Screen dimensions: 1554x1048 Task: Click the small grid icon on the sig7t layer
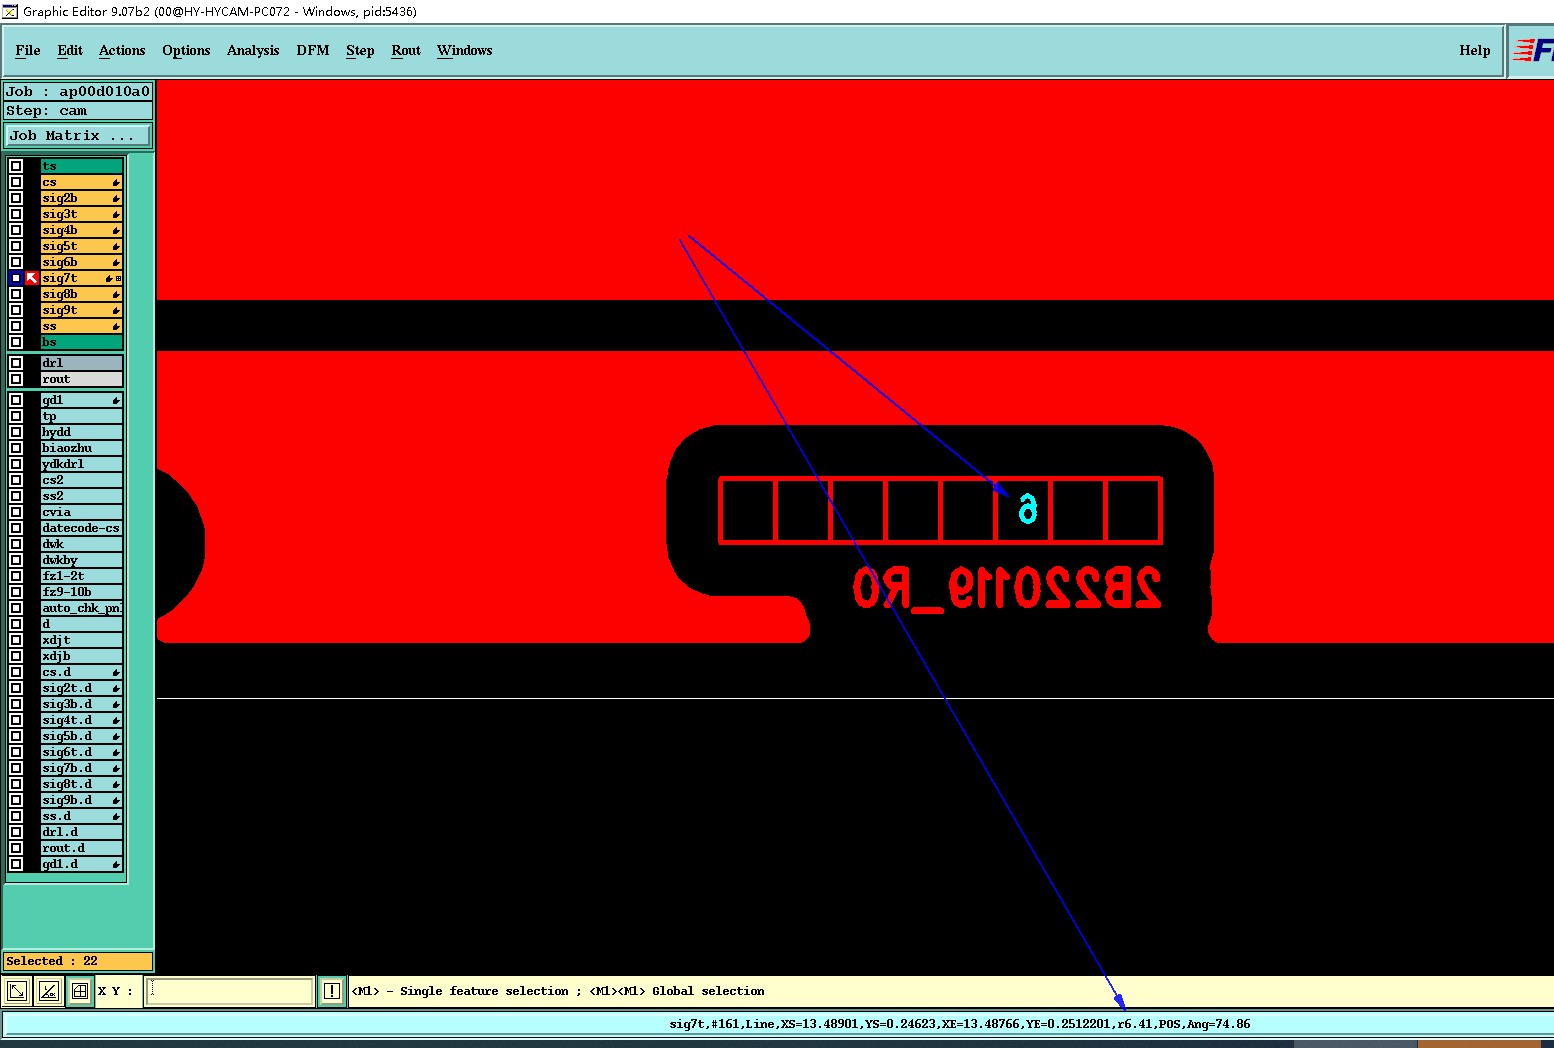coord(119,278)
